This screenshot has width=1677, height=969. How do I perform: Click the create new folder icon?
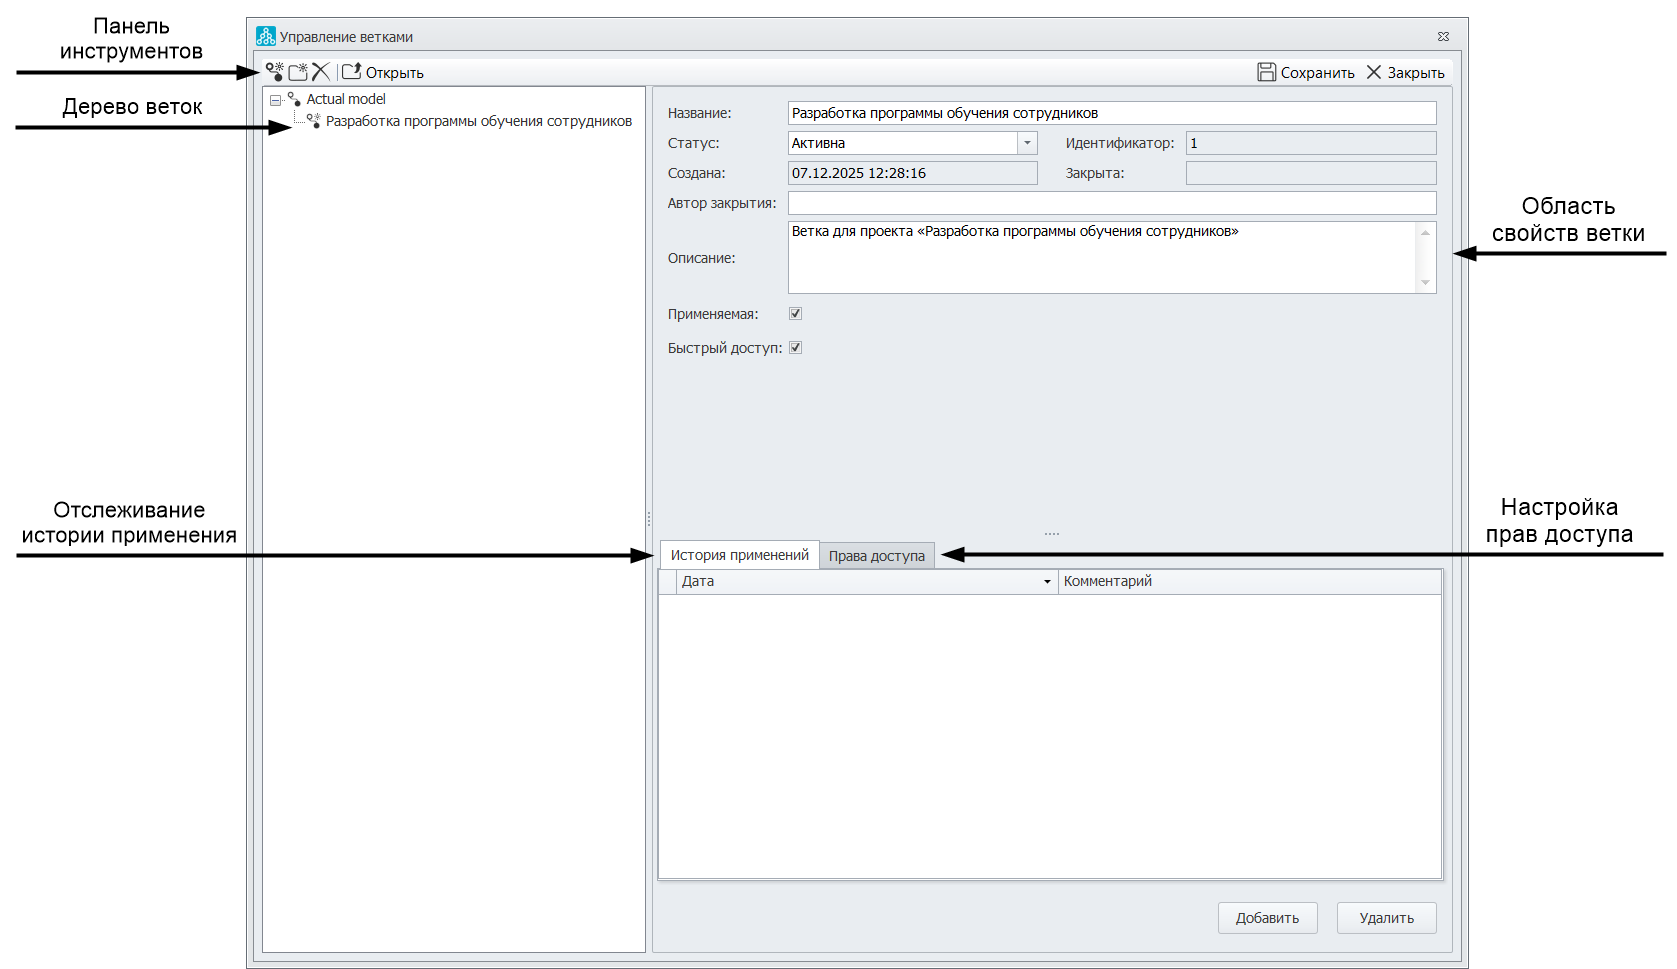(298, 72)
